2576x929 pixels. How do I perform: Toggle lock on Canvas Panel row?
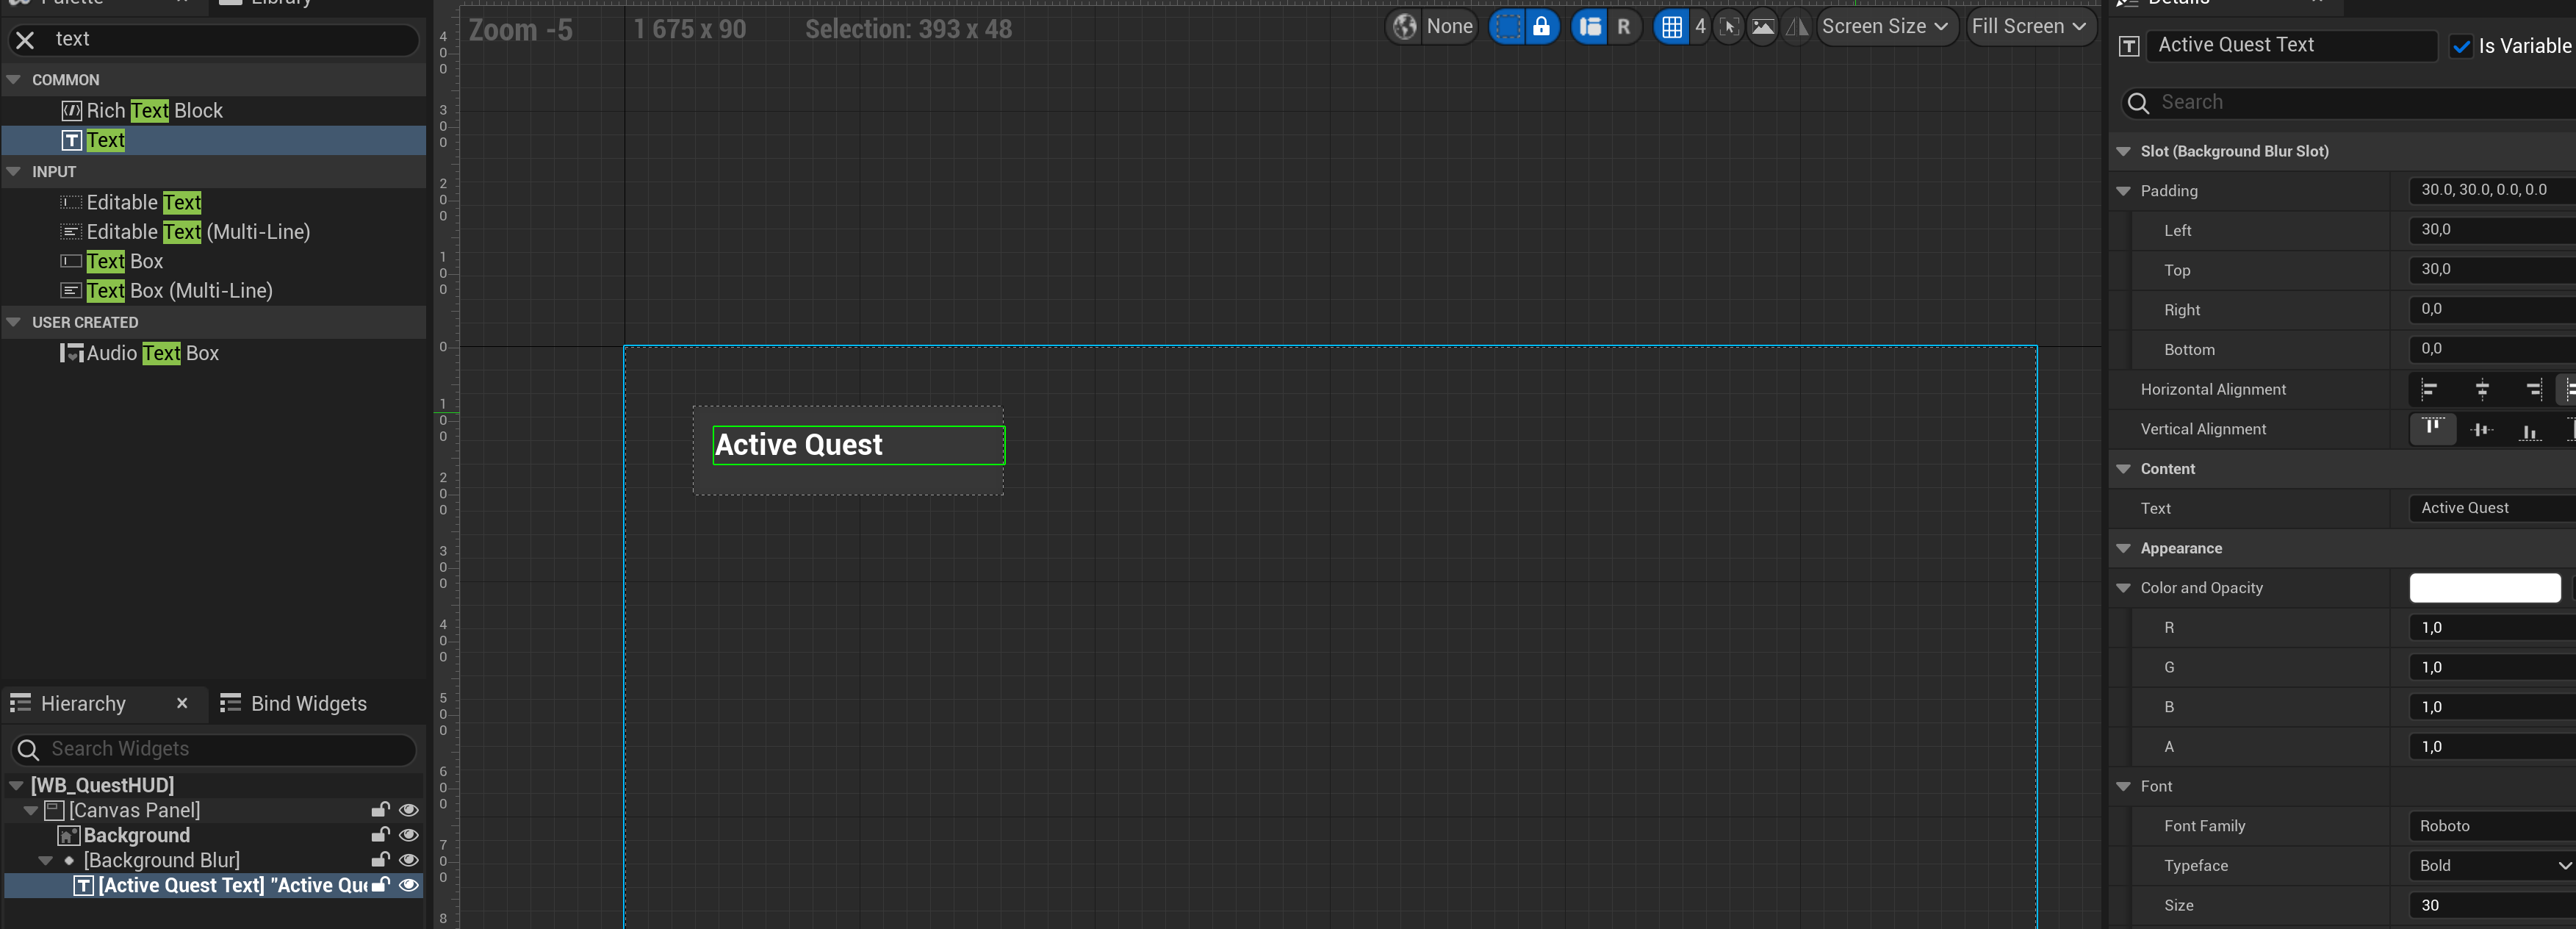pos(380,810)
